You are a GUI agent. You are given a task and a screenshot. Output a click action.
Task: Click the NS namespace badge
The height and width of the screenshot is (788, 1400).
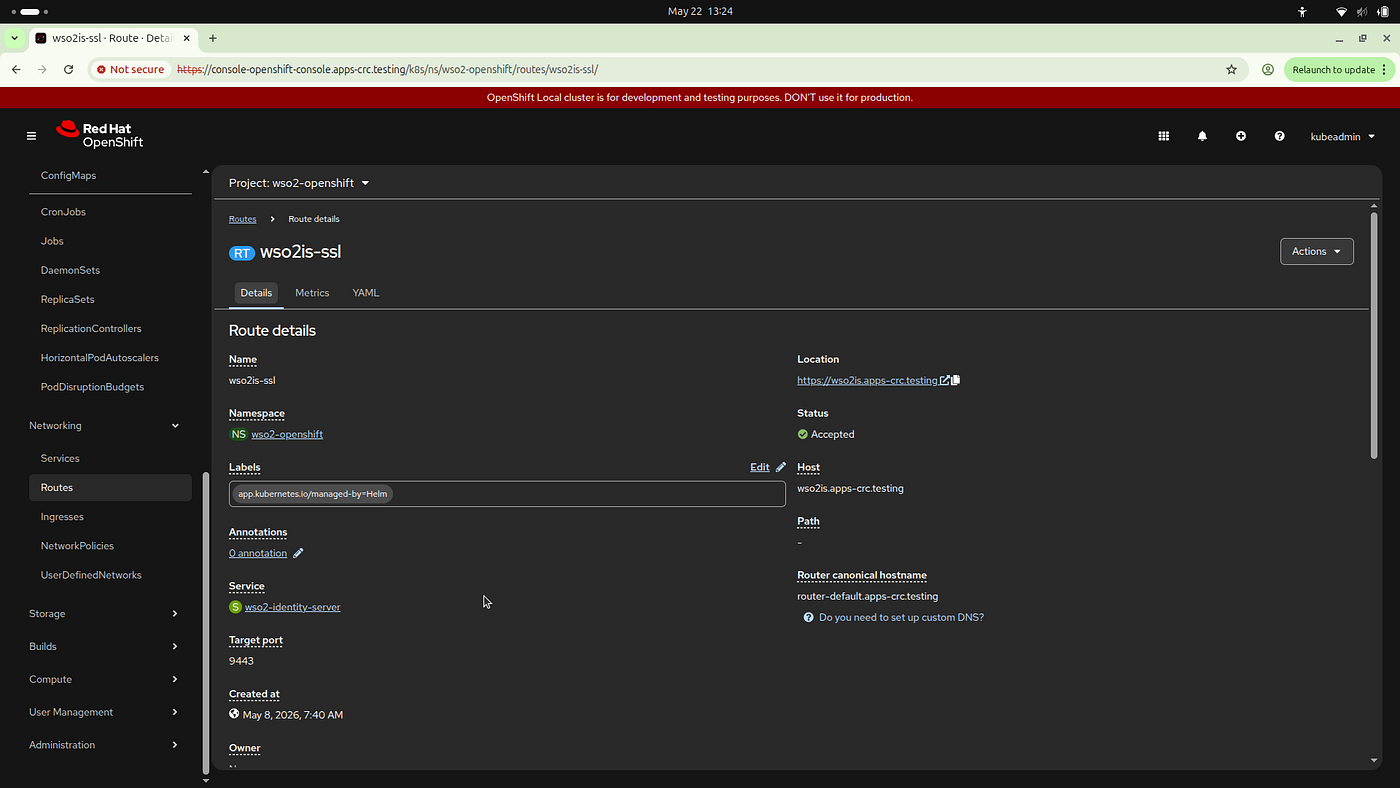point(238,434)
